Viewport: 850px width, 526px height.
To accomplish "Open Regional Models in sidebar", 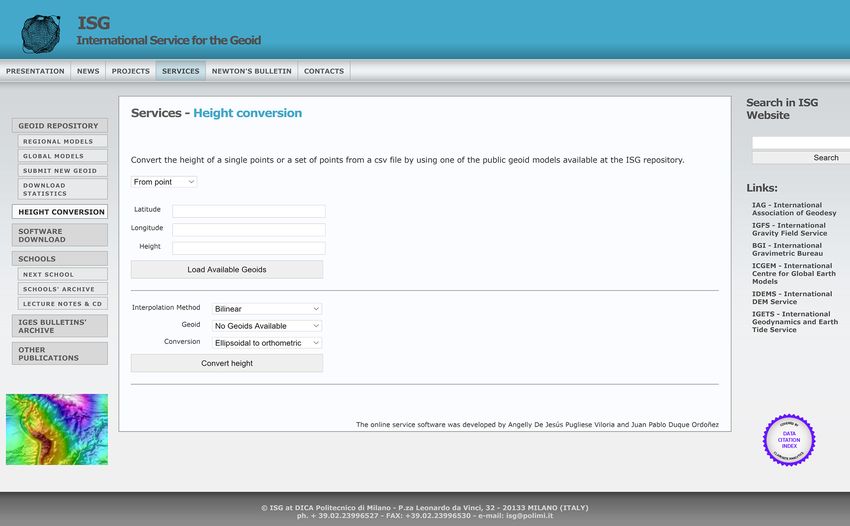I will click(63, 141).
